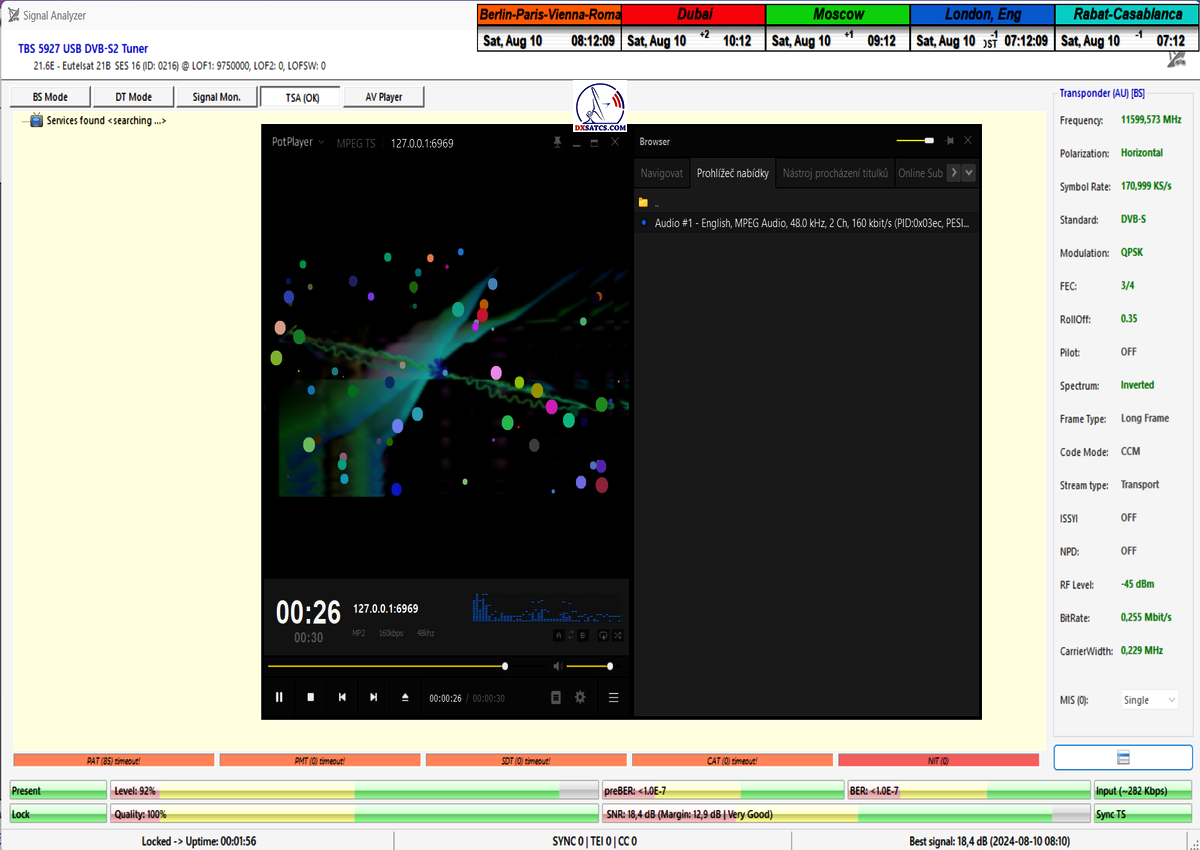This screenshot has width=1200, height=850.
Task: Skip to the next track
Action: [x=373, y=697]
